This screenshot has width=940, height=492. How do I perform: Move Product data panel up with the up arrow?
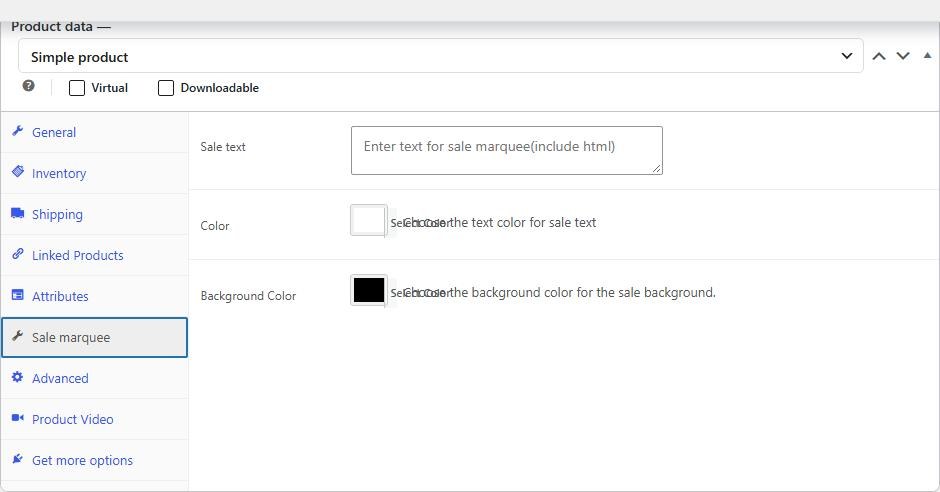coord(879,56)
